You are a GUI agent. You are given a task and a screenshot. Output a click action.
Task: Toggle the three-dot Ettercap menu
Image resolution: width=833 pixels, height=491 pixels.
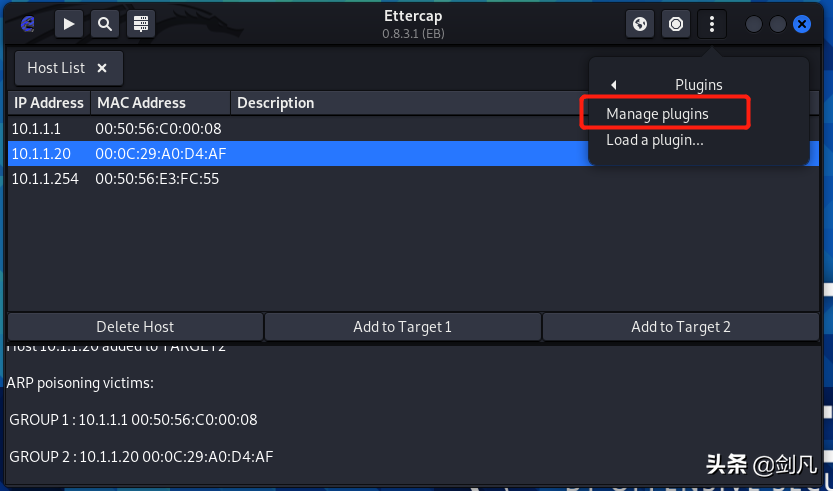(712, 24)
